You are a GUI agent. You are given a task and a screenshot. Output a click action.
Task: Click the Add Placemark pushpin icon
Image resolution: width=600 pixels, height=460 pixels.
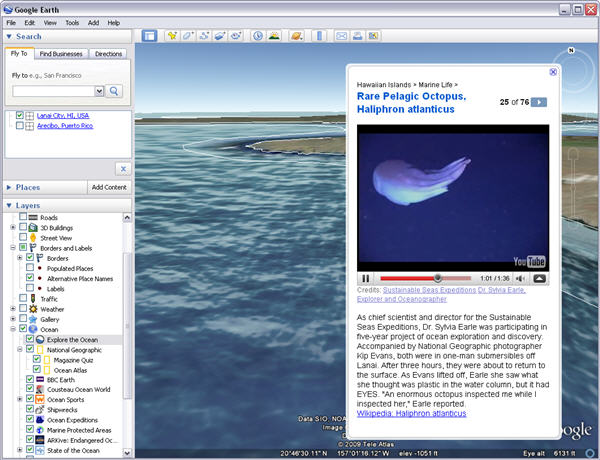tap(173, 36)
